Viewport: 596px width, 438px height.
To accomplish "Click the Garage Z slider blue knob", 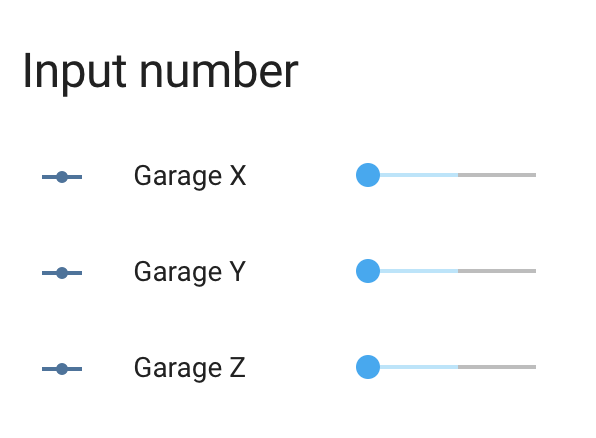I will (368, 367).
